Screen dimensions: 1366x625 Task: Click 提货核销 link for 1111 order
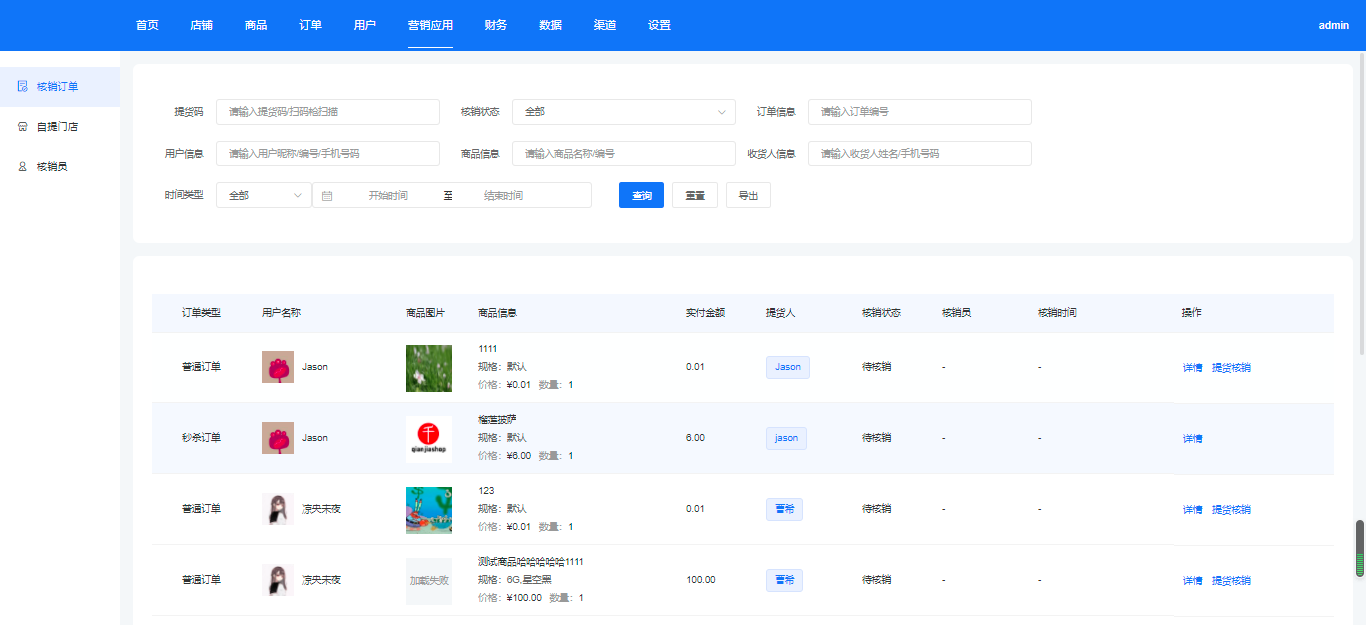[x=1231, y=368]
